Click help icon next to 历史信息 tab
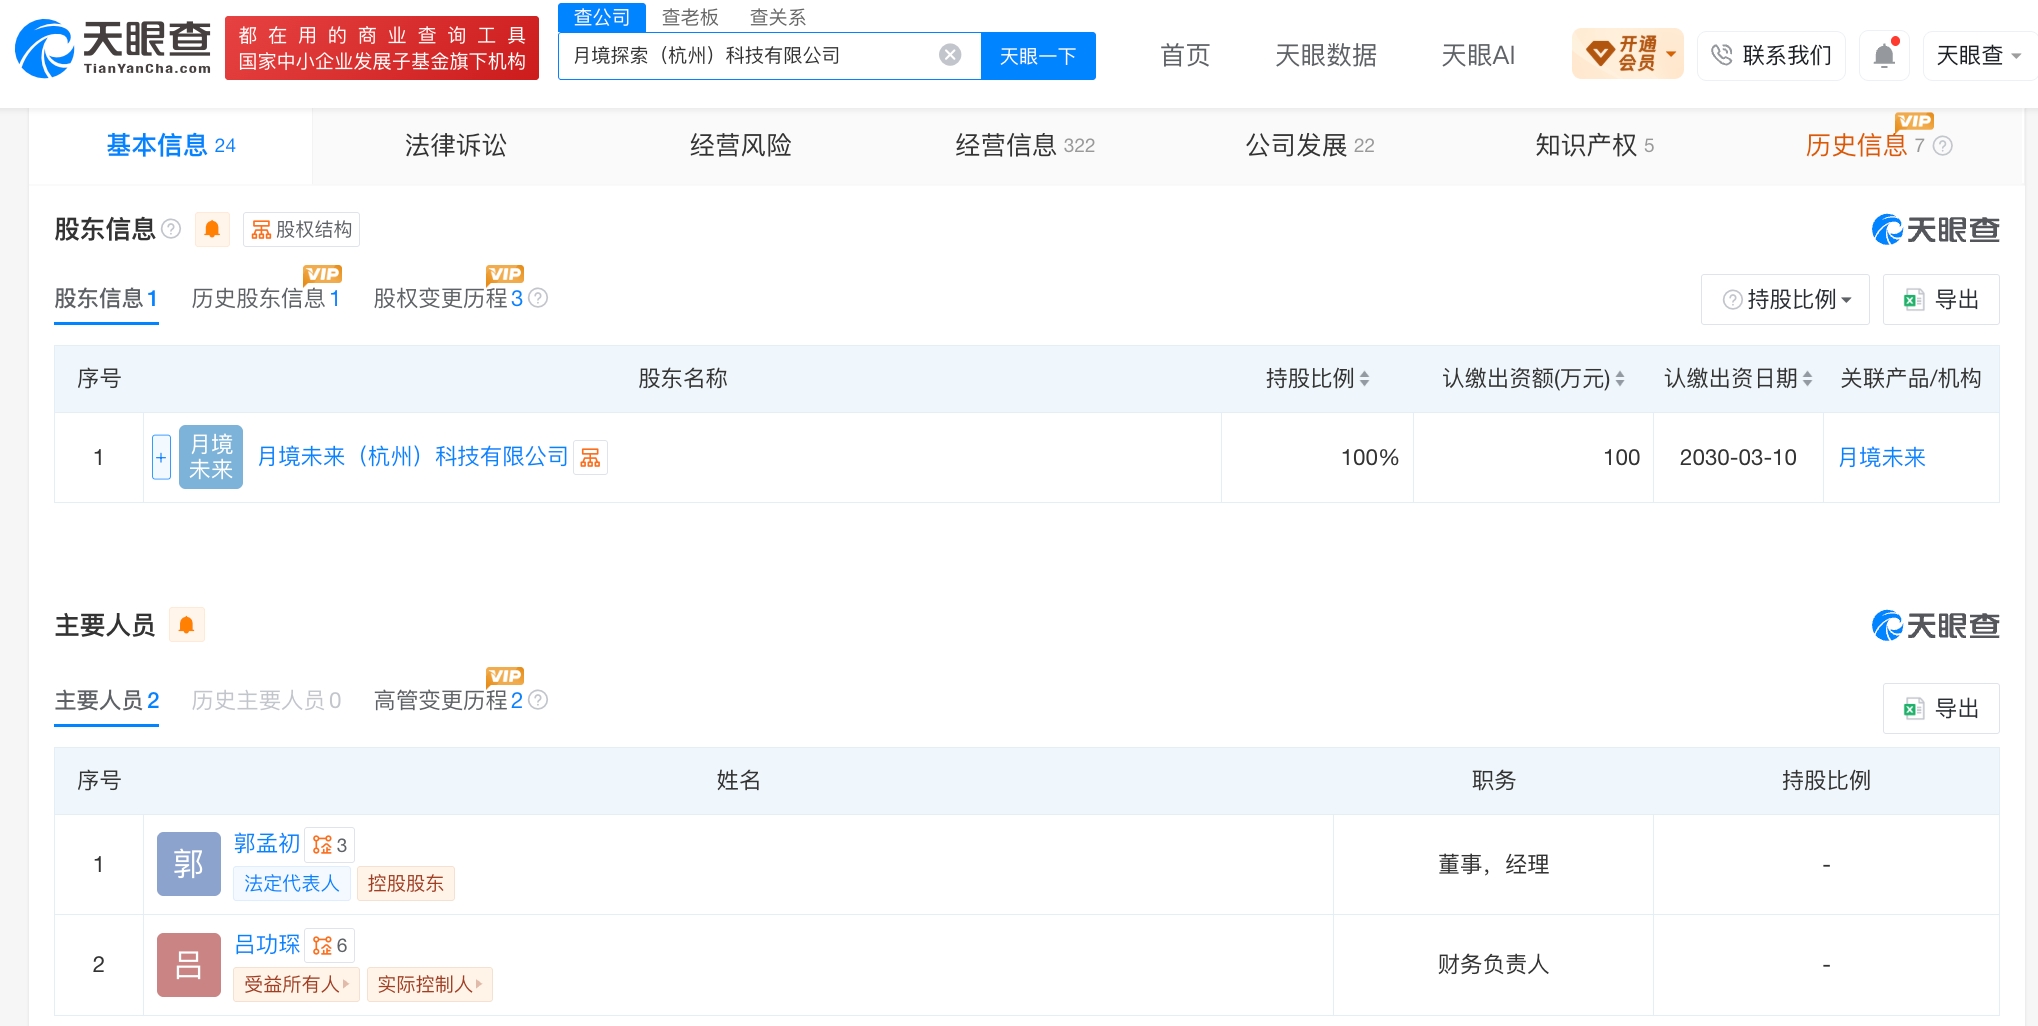 tap(1943, 146)
